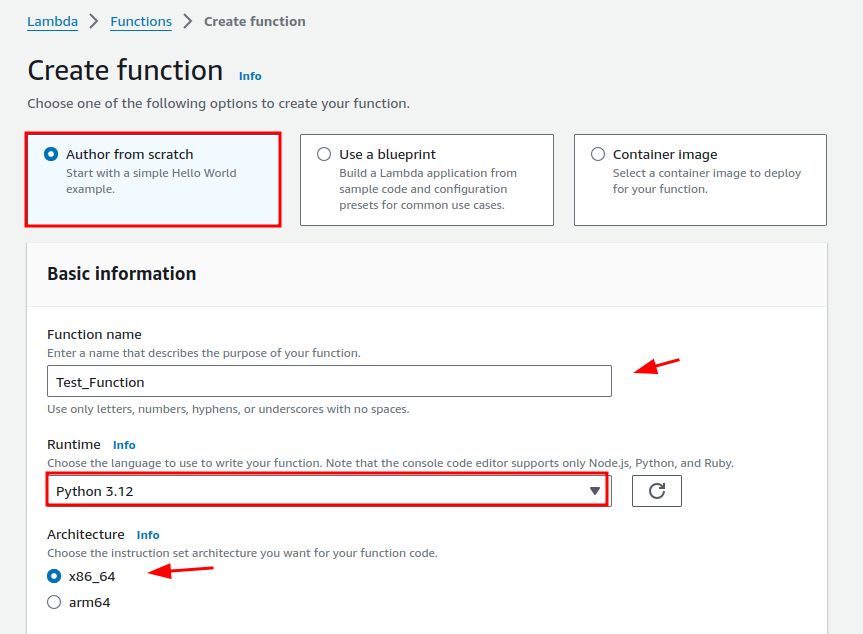
Task: Choose the arm64 architecture
Action: click(x=53, y=602)
